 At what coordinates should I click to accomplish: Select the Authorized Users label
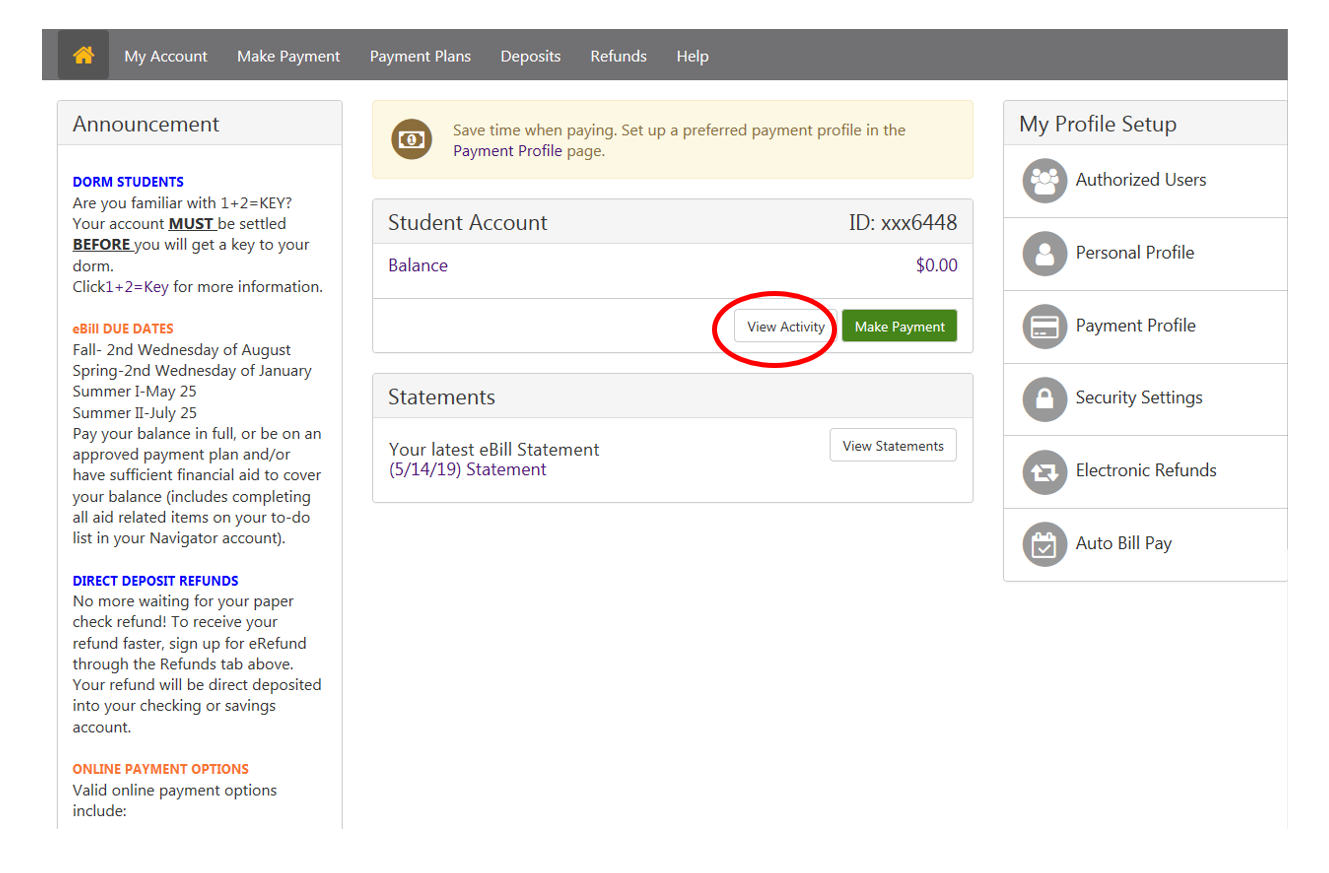pos(1141,180)
